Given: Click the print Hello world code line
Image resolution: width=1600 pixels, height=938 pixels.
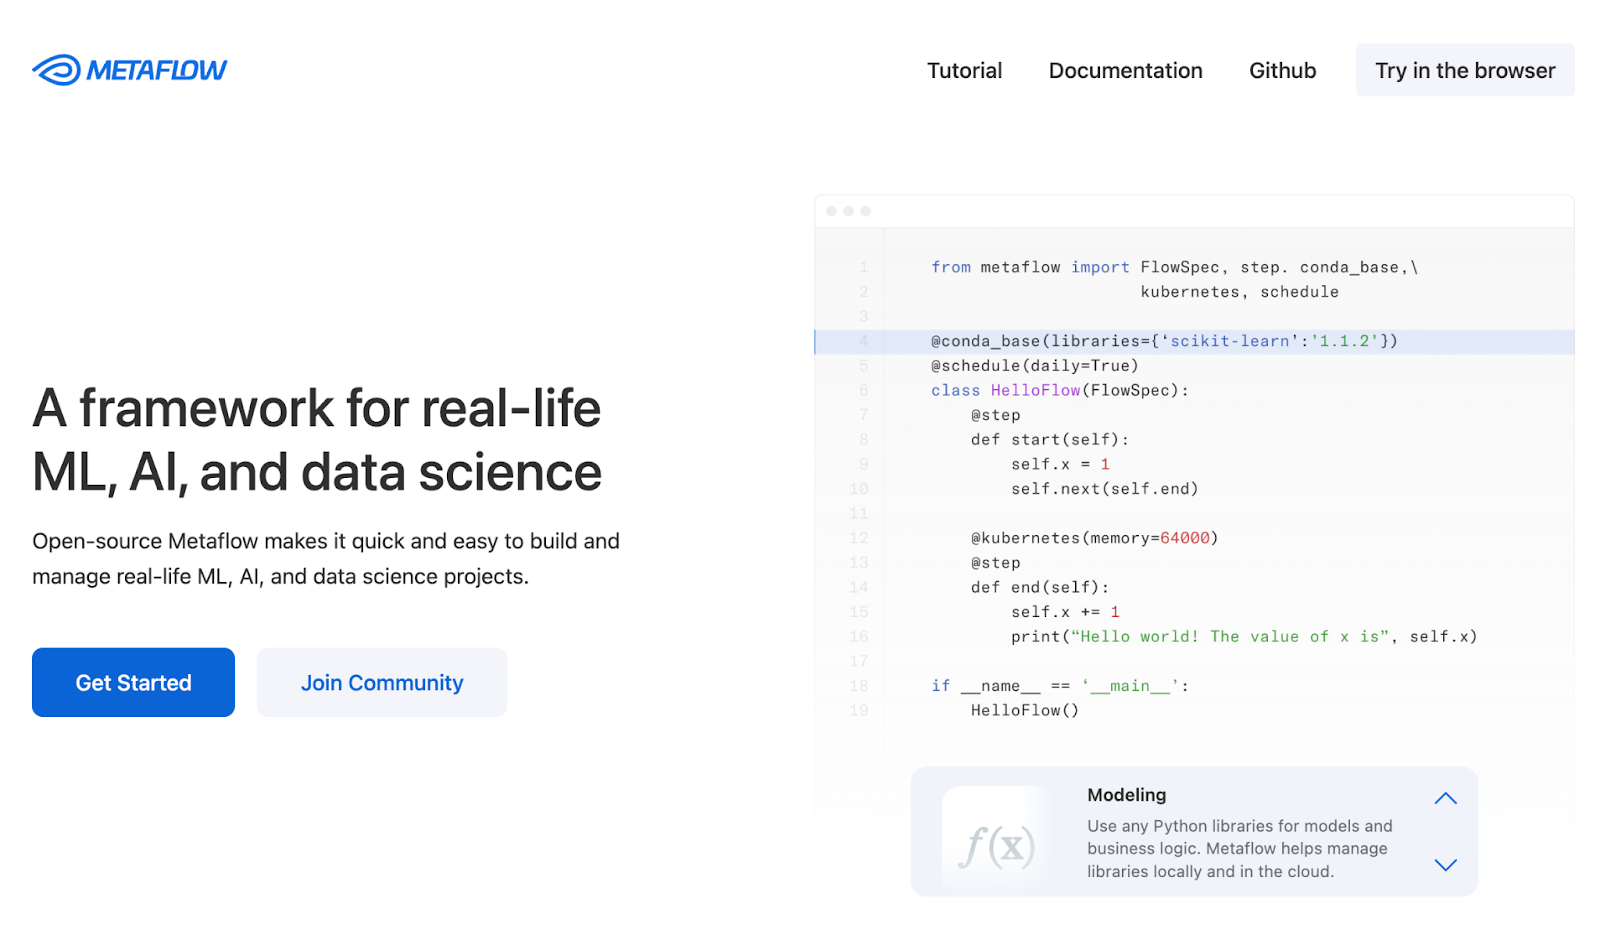Looking at the screenshot, I should [x=1243, y=637].
